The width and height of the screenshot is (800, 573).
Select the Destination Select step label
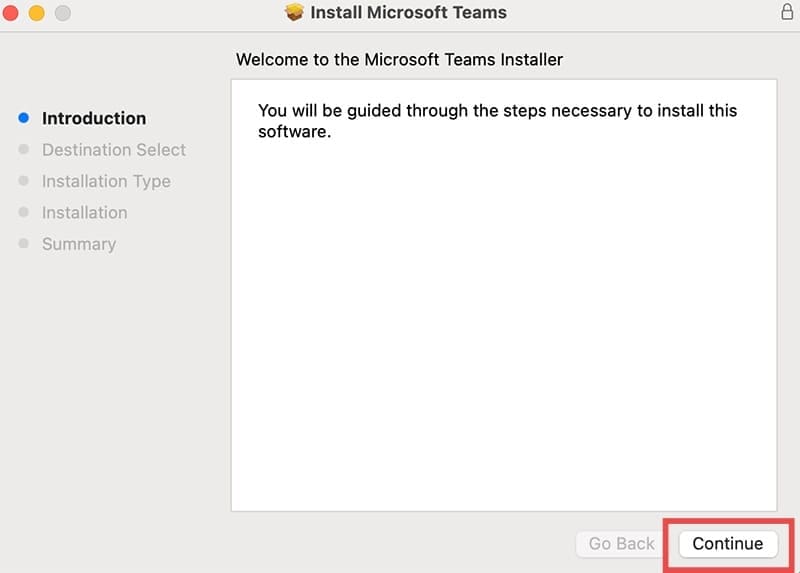[114, 150]
